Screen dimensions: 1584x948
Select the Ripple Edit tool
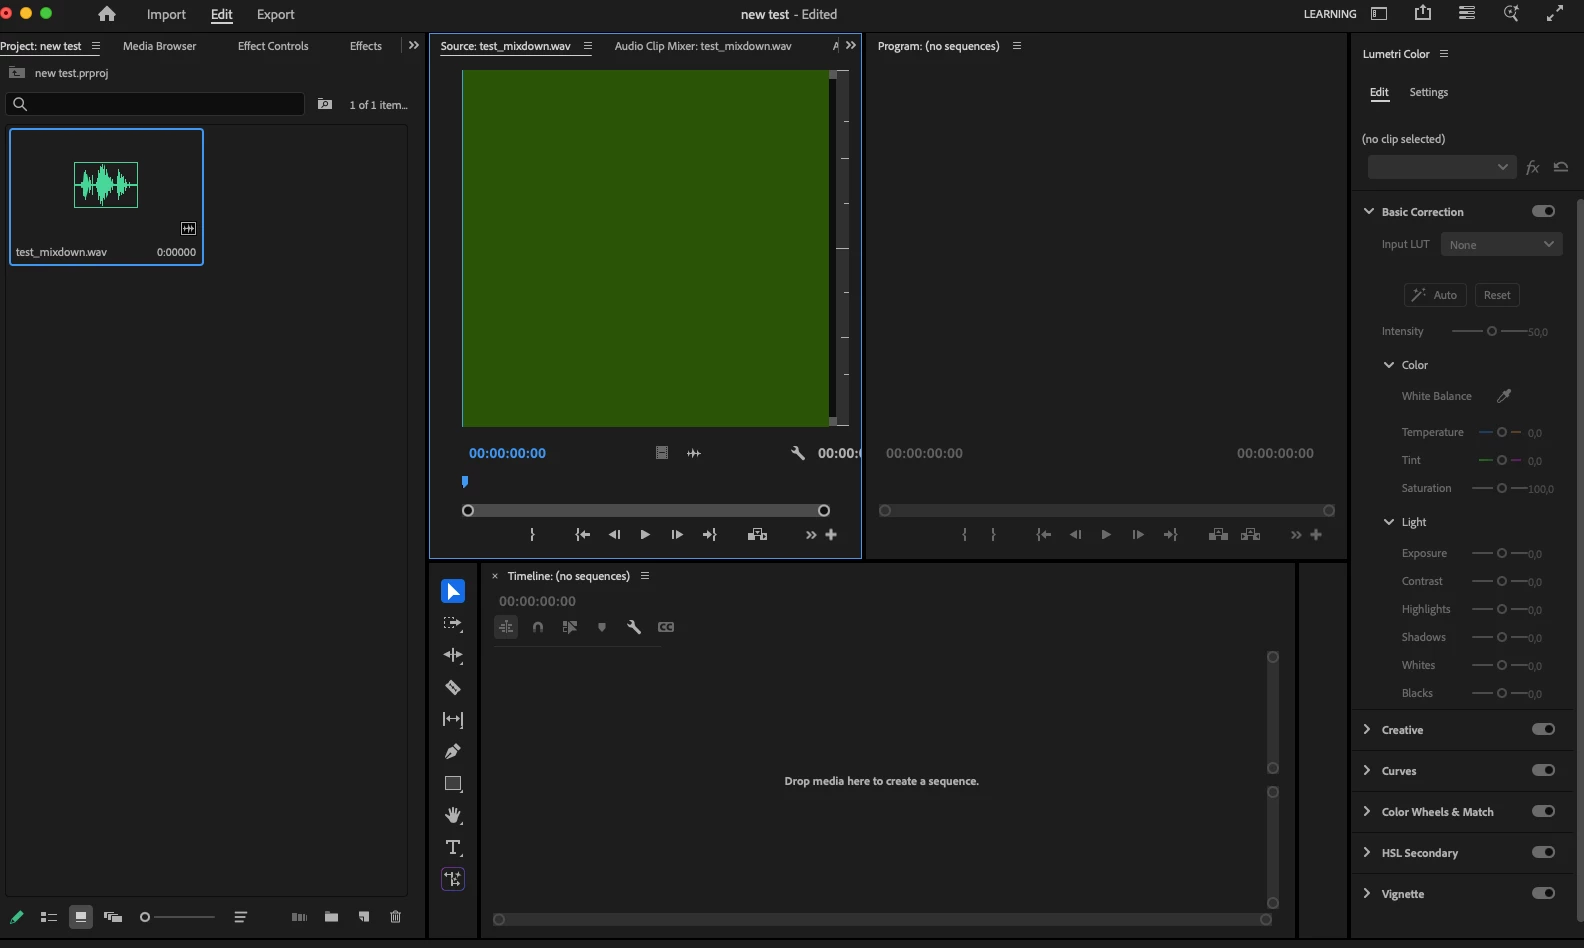[x=453, y=656]
